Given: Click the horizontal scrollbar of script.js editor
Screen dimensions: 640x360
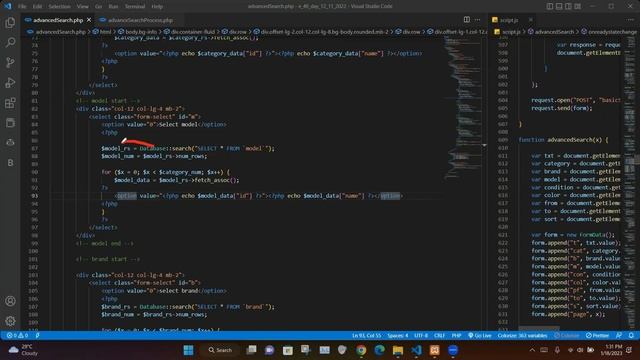Looking at the screenshot, I should click(539, 328).
